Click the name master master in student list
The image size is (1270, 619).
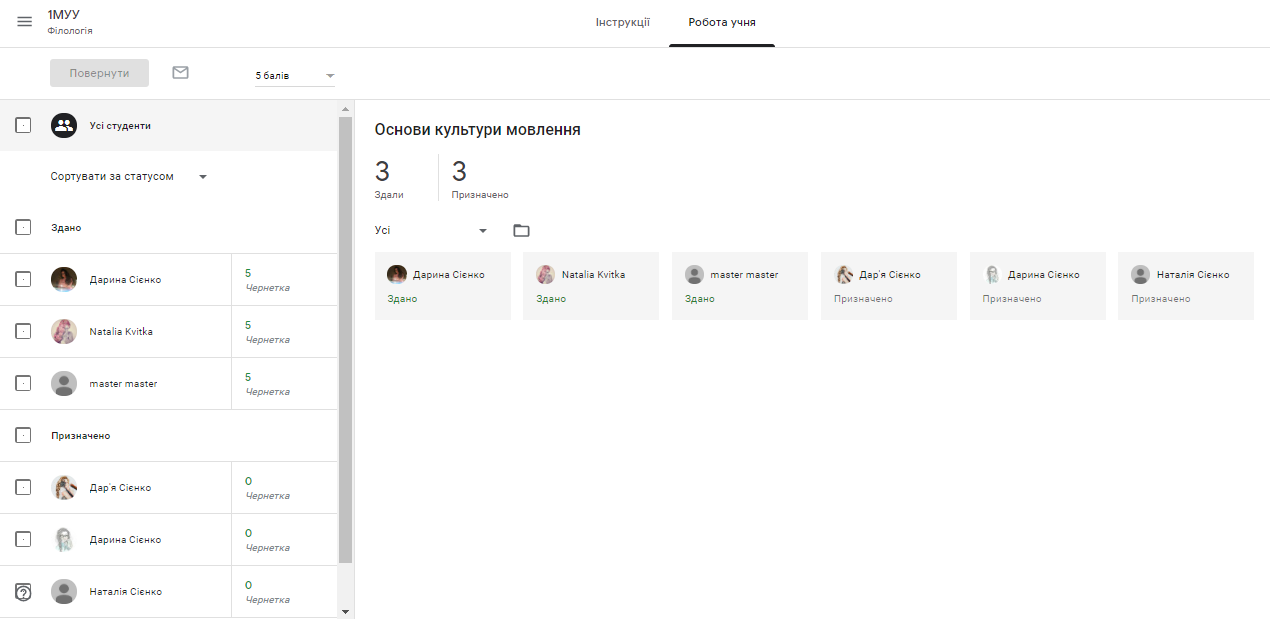click(123, 384)
